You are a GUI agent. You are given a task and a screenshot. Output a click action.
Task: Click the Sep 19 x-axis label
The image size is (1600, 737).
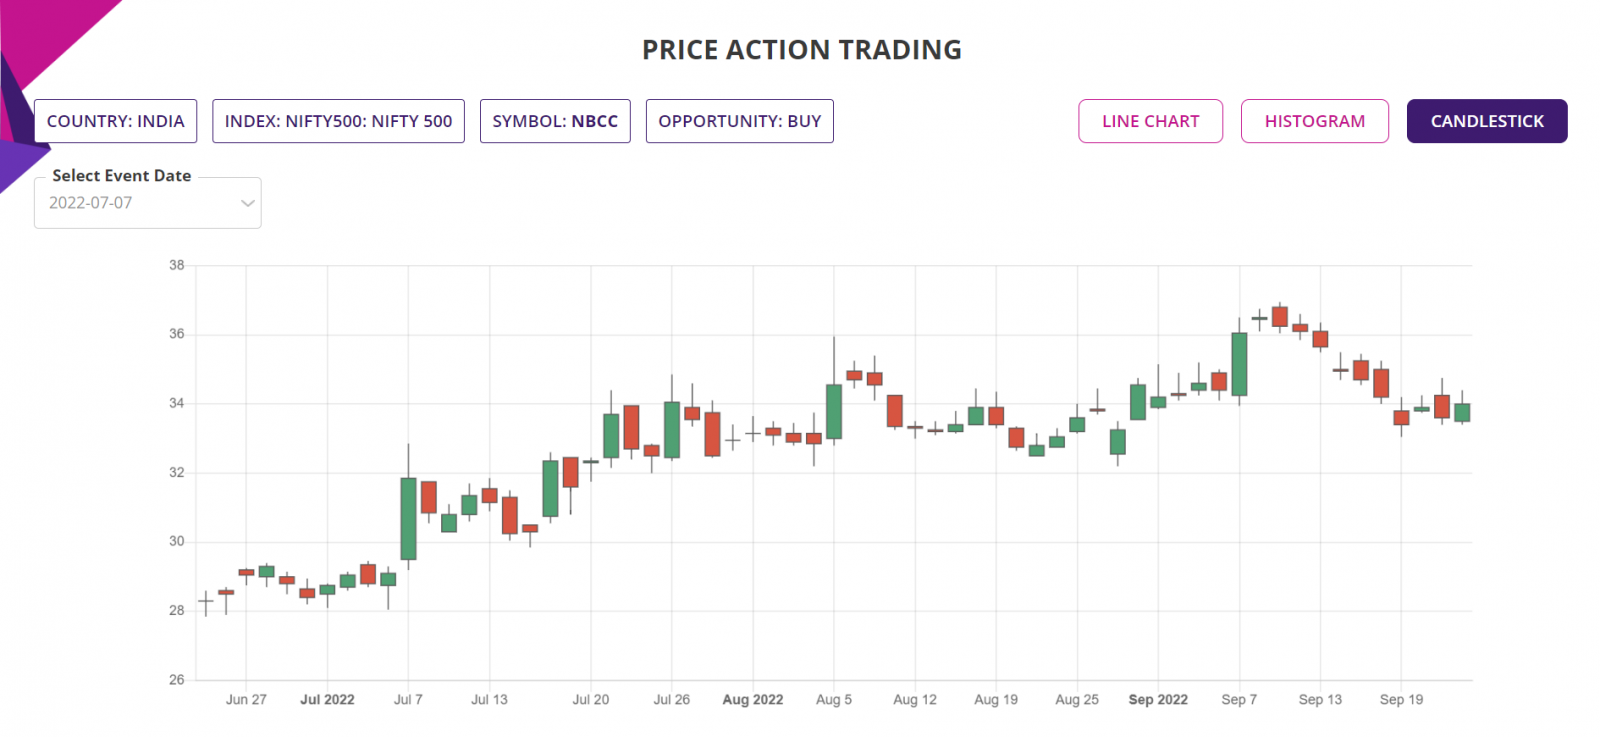[1401, 699]
